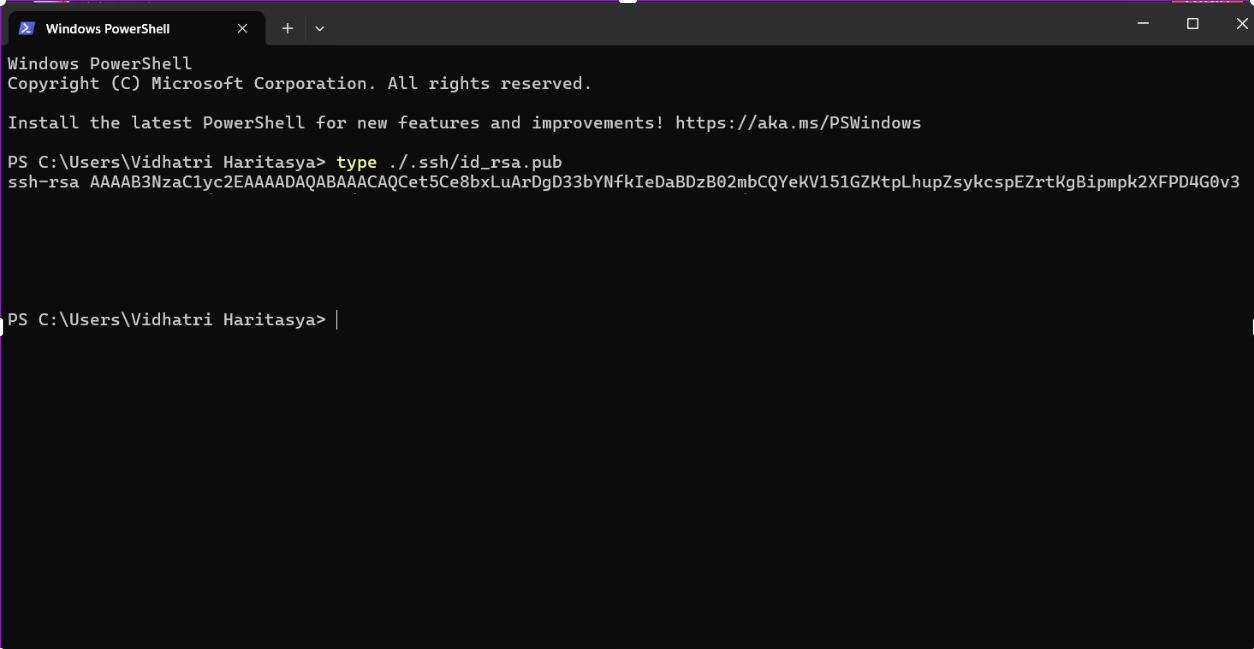Expand the new tab profile dropdown chevron
Screen dimensions: 1254x649
pos(320,29)
